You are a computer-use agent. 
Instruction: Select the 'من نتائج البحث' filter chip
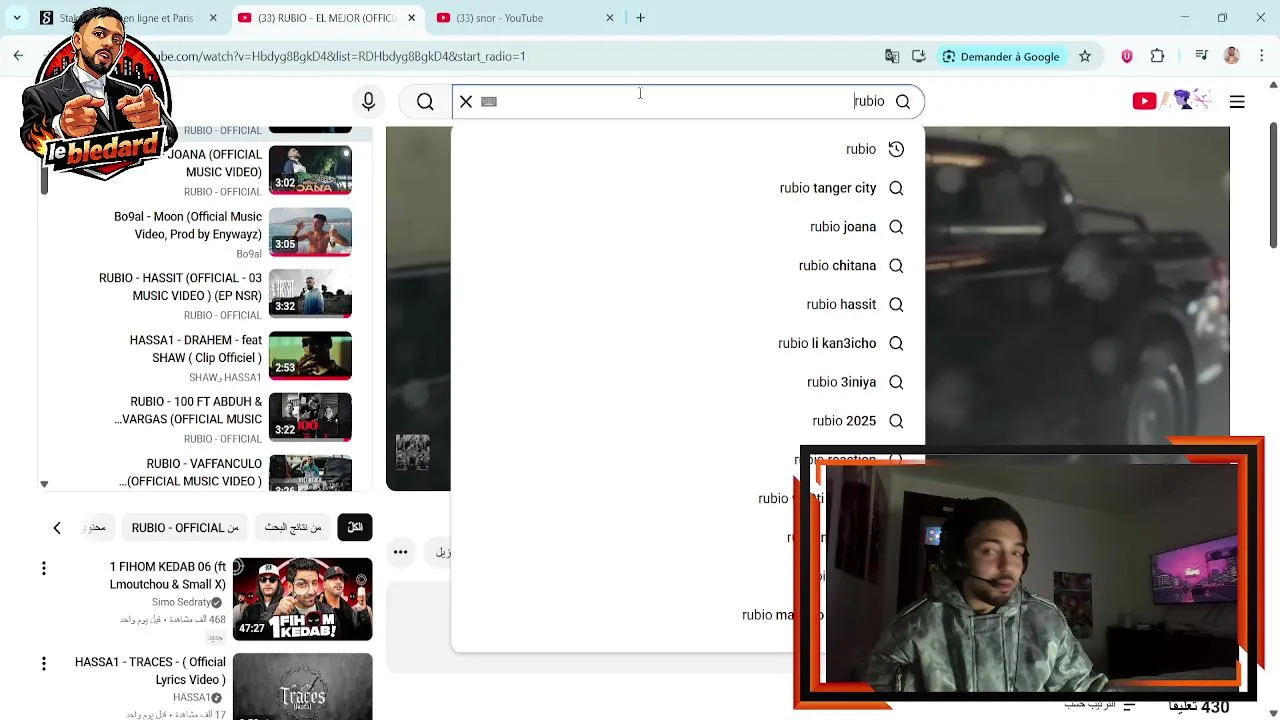pos(293,527)
